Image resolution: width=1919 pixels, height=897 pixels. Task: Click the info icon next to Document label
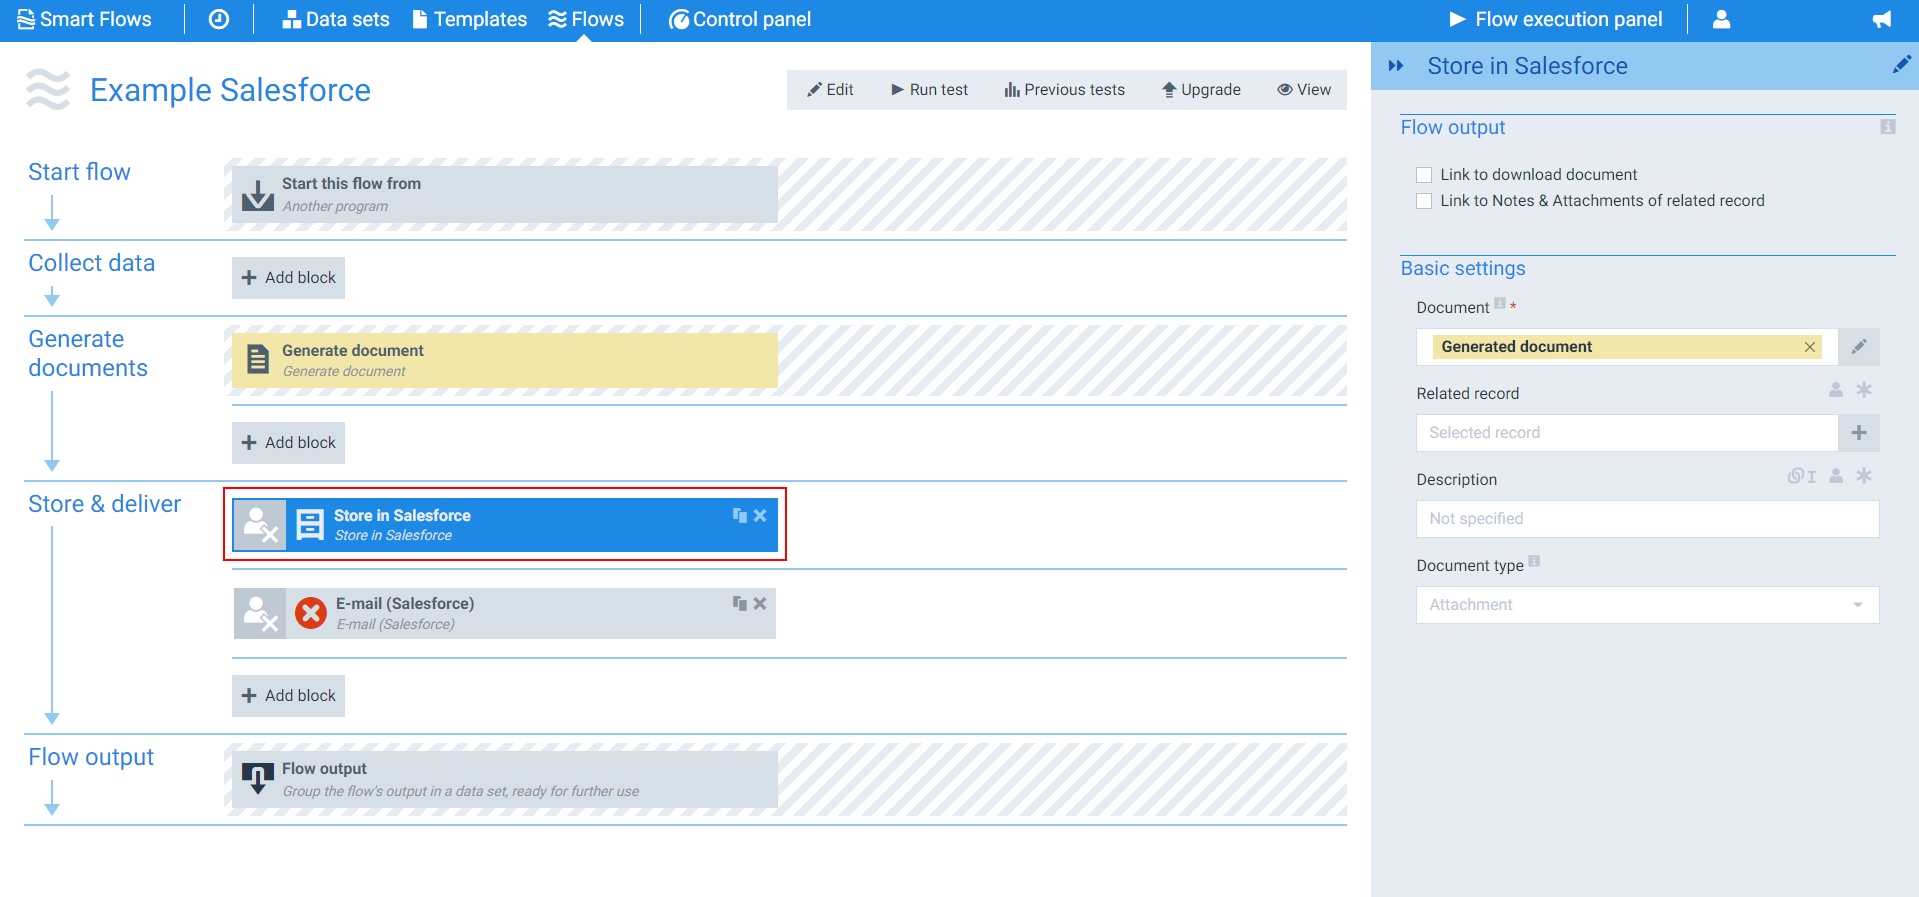[x=1500, y=303]
